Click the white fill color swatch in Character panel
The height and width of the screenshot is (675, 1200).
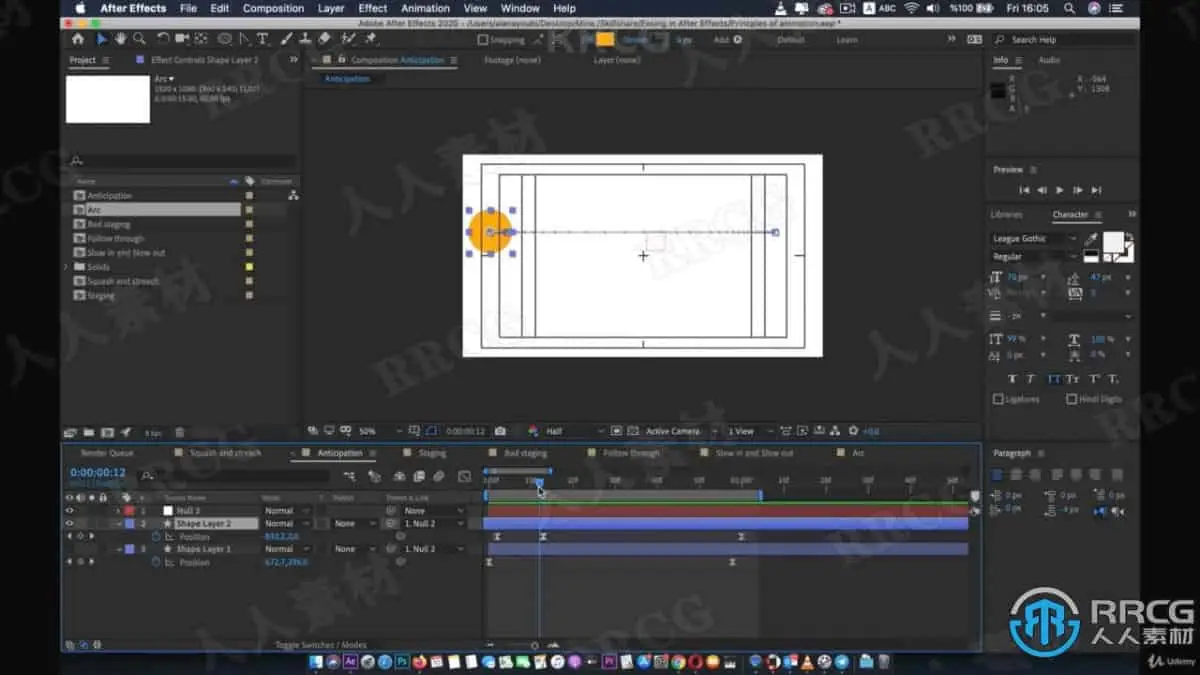(x=1113, y=243)
